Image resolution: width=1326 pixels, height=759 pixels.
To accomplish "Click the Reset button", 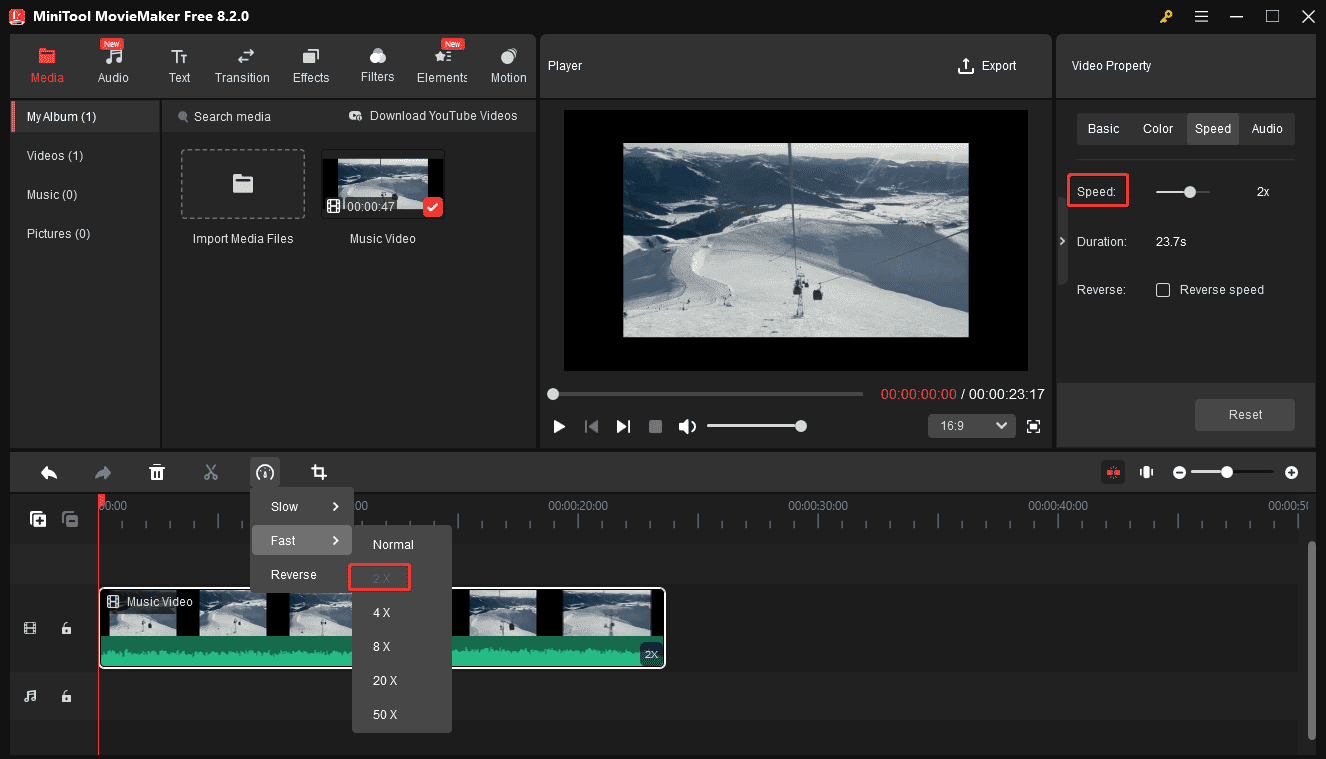I will pyautogui.click(x=1245, y=415).
